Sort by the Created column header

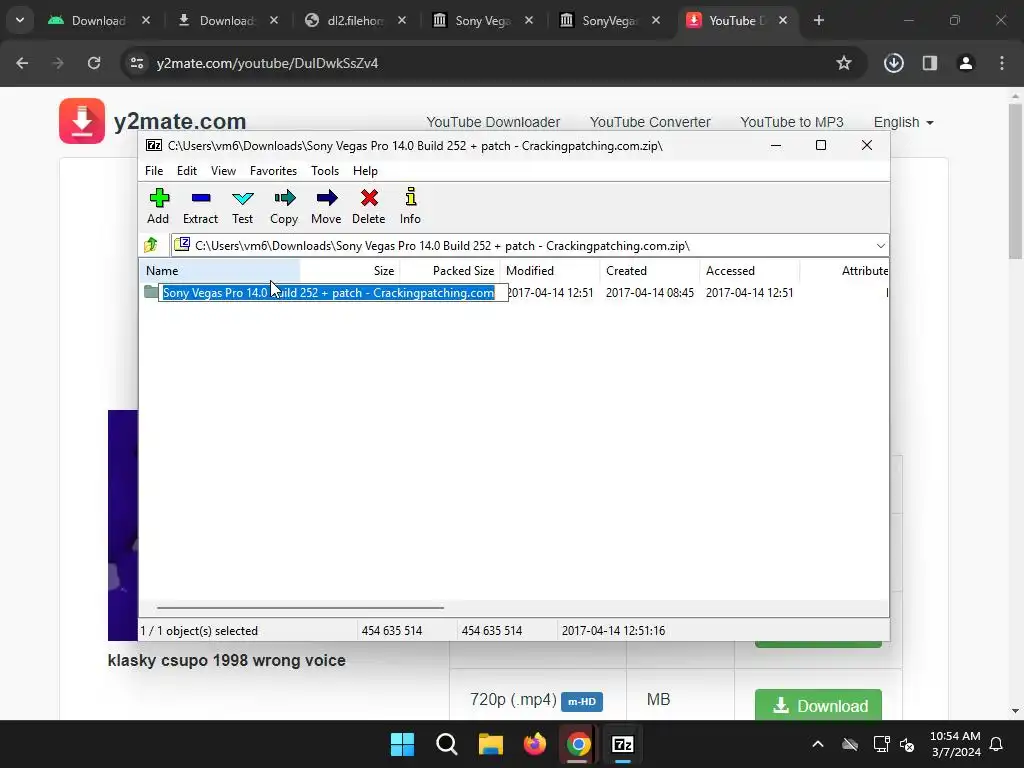(650, 270)
